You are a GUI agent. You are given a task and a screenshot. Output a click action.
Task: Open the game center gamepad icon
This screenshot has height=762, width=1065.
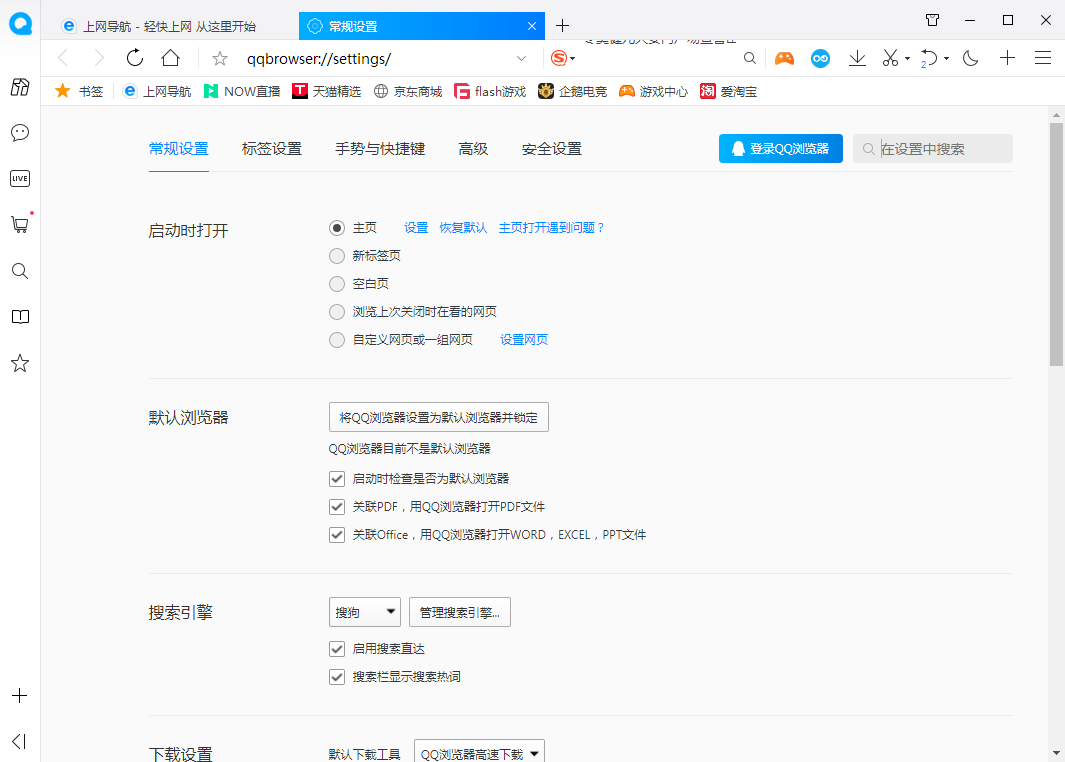tap(784, 58)
